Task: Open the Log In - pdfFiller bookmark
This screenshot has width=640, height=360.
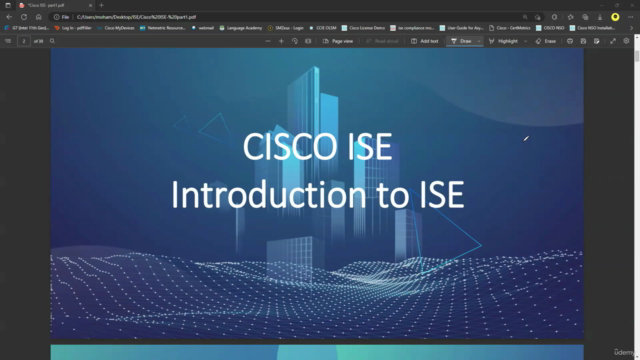Action: (73, 28)
